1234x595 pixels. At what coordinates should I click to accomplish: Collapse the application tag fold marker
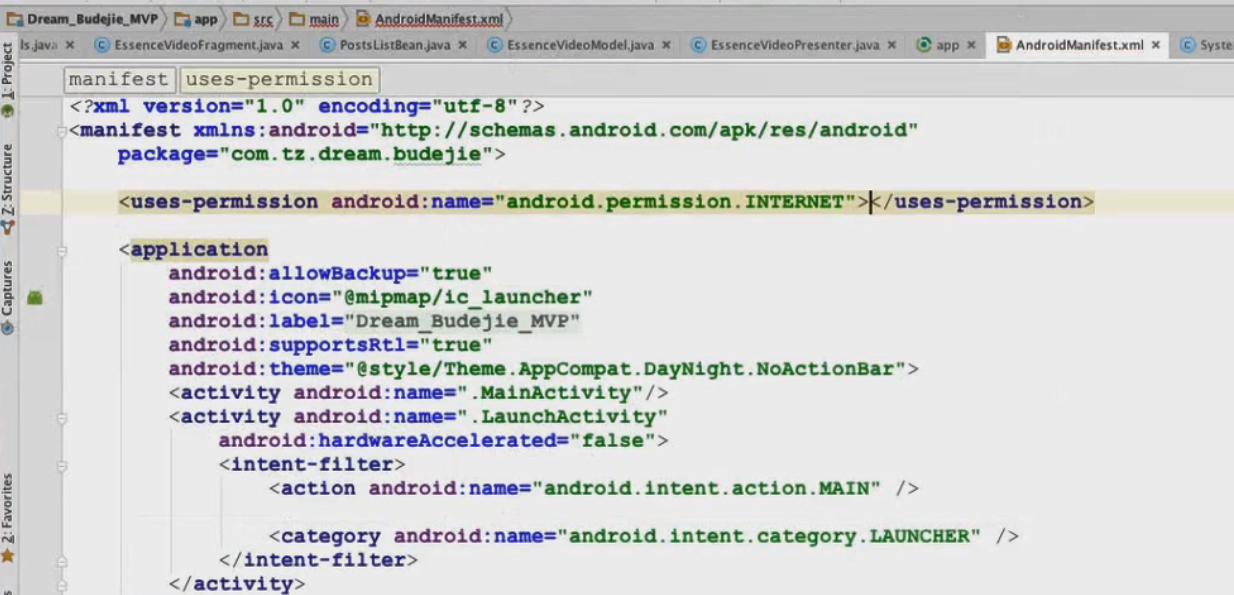(x=62, y=251)
